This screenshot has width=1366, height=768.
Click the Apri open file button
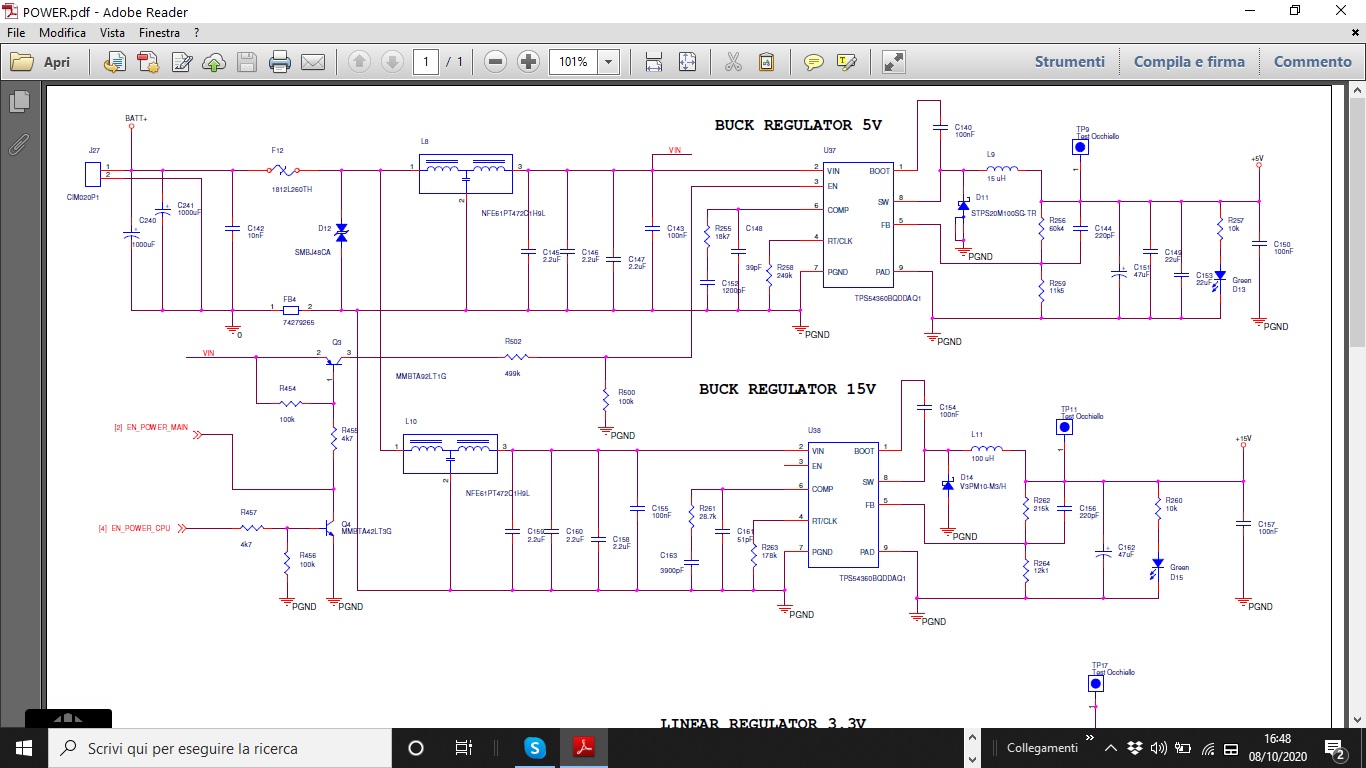(41, 62)
